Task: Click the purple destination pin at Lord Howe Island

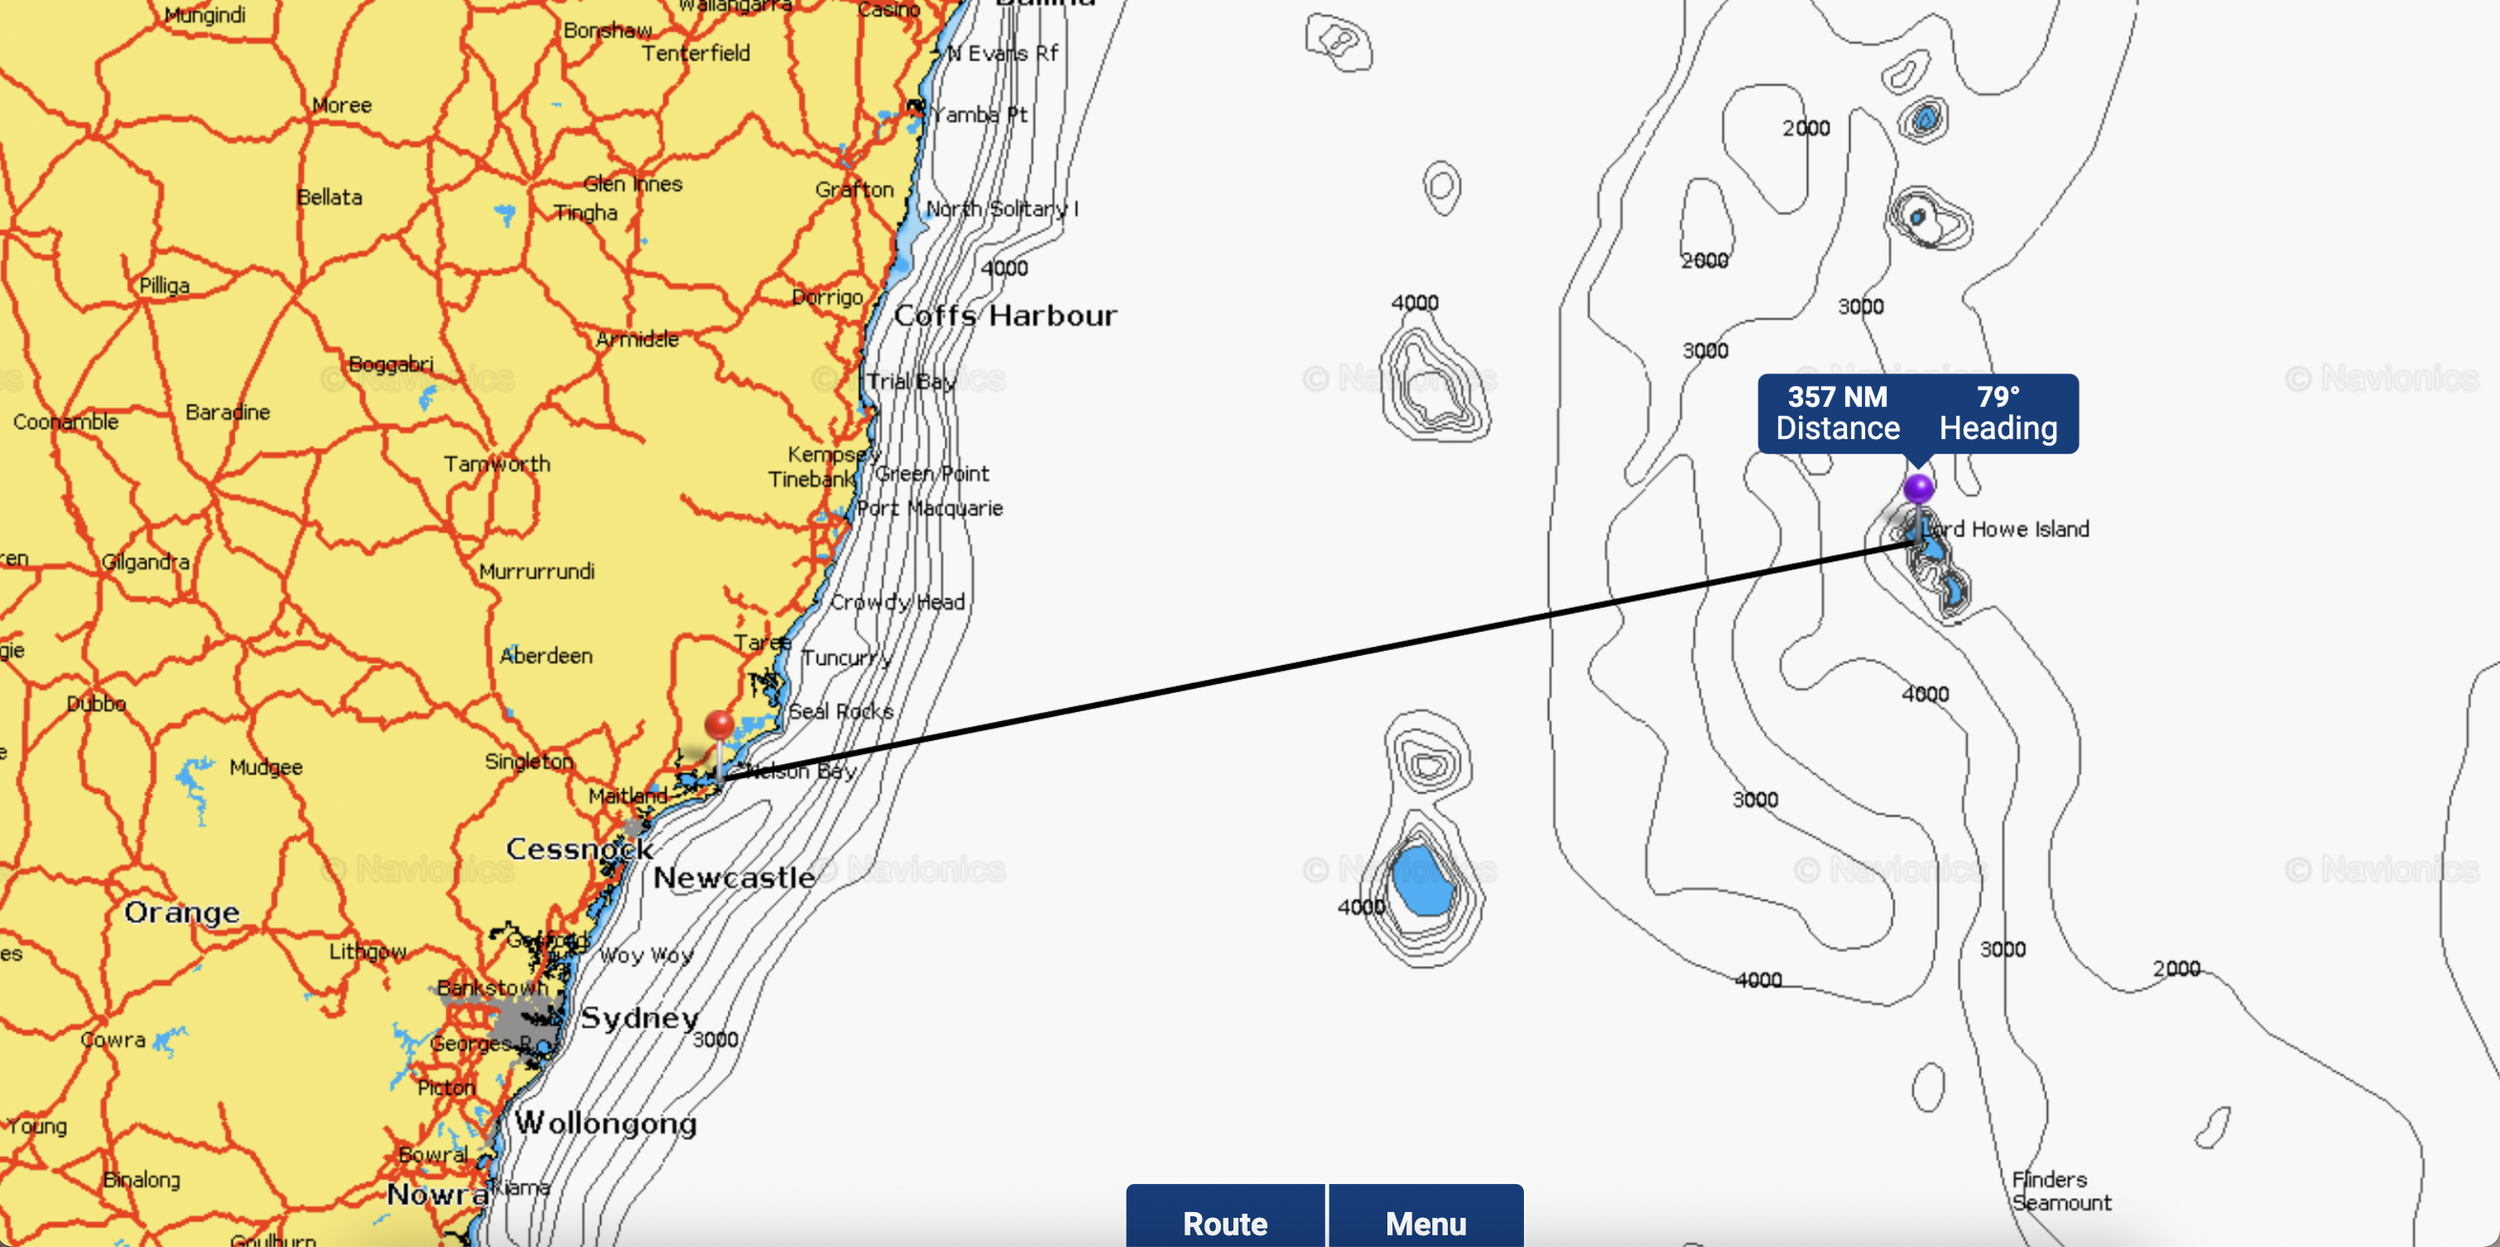Action: click(x=1918, y=489)
